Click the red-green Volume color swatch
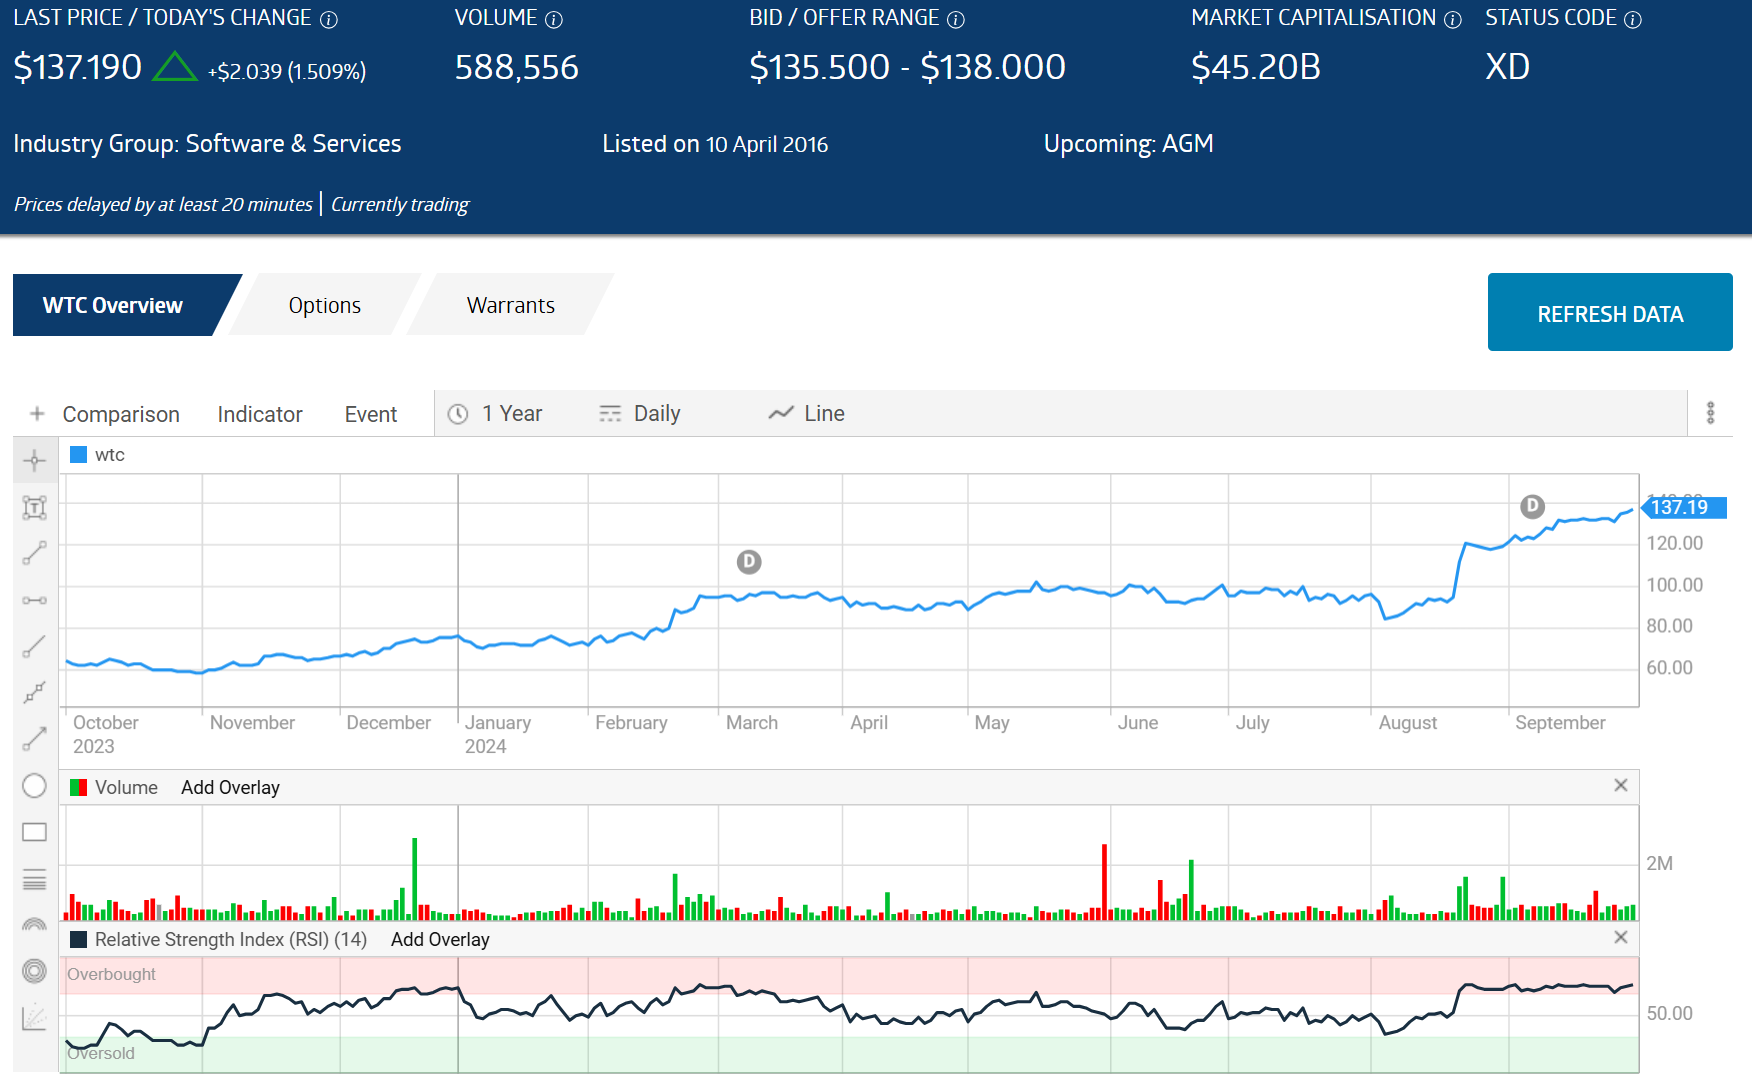 (x=79, y=787)
